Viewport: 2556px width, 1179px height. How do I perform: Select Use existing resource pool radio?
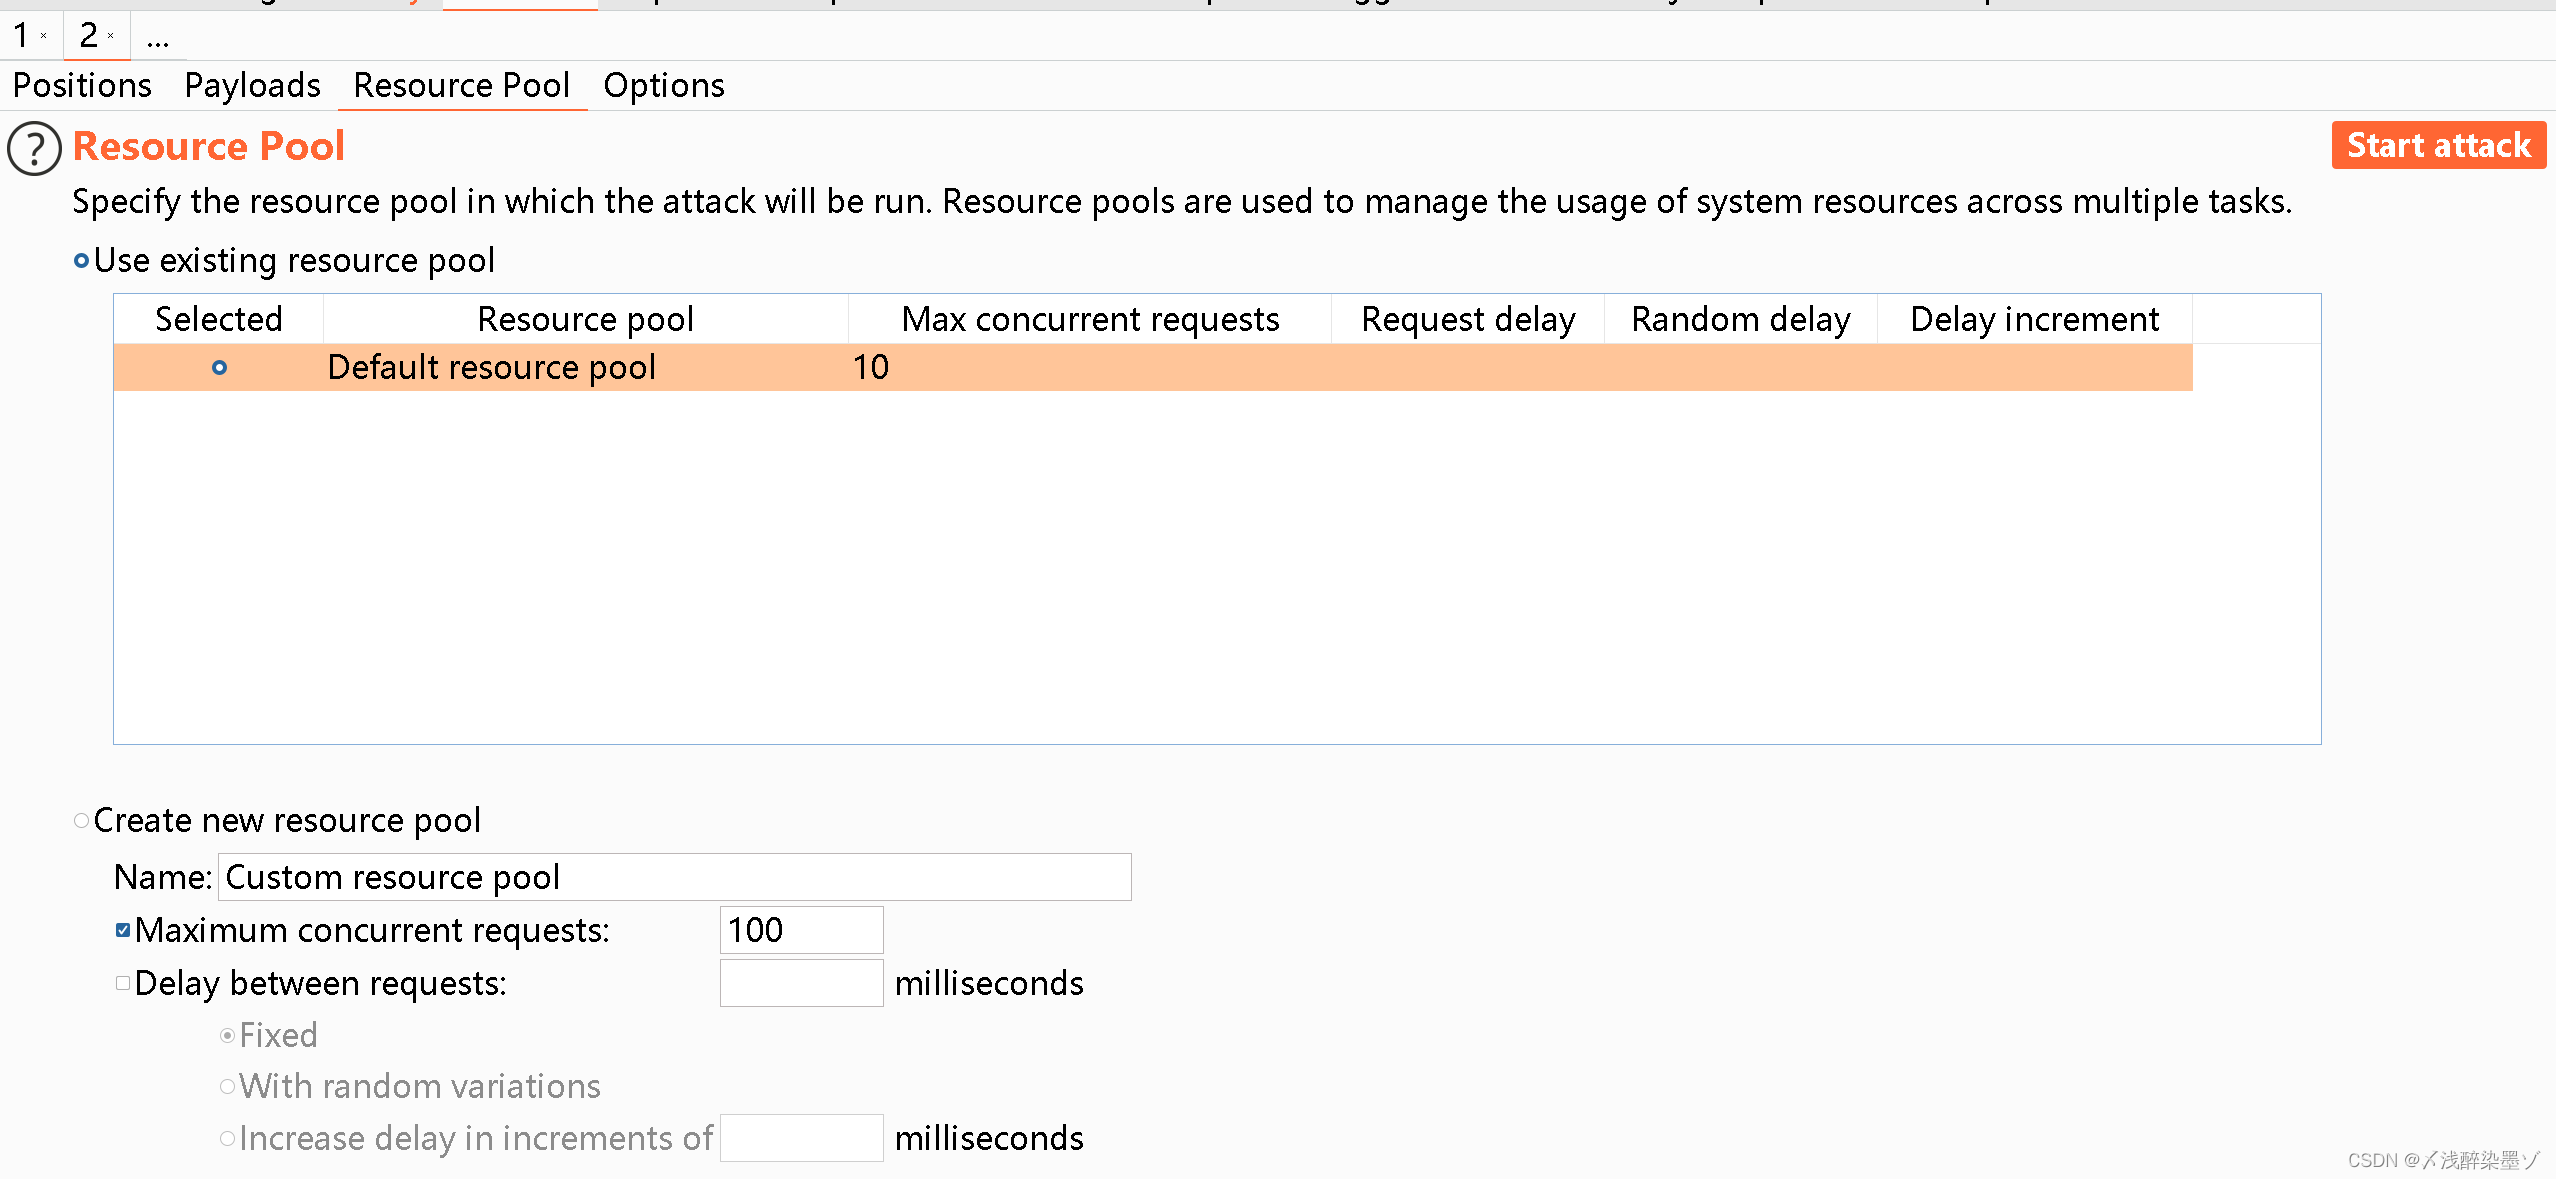(82, 261)
